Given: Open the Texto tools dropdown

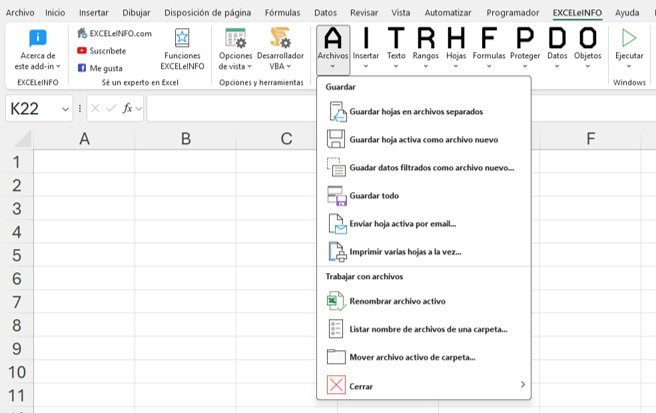Looking at the screenshot, I should point(396,49).
